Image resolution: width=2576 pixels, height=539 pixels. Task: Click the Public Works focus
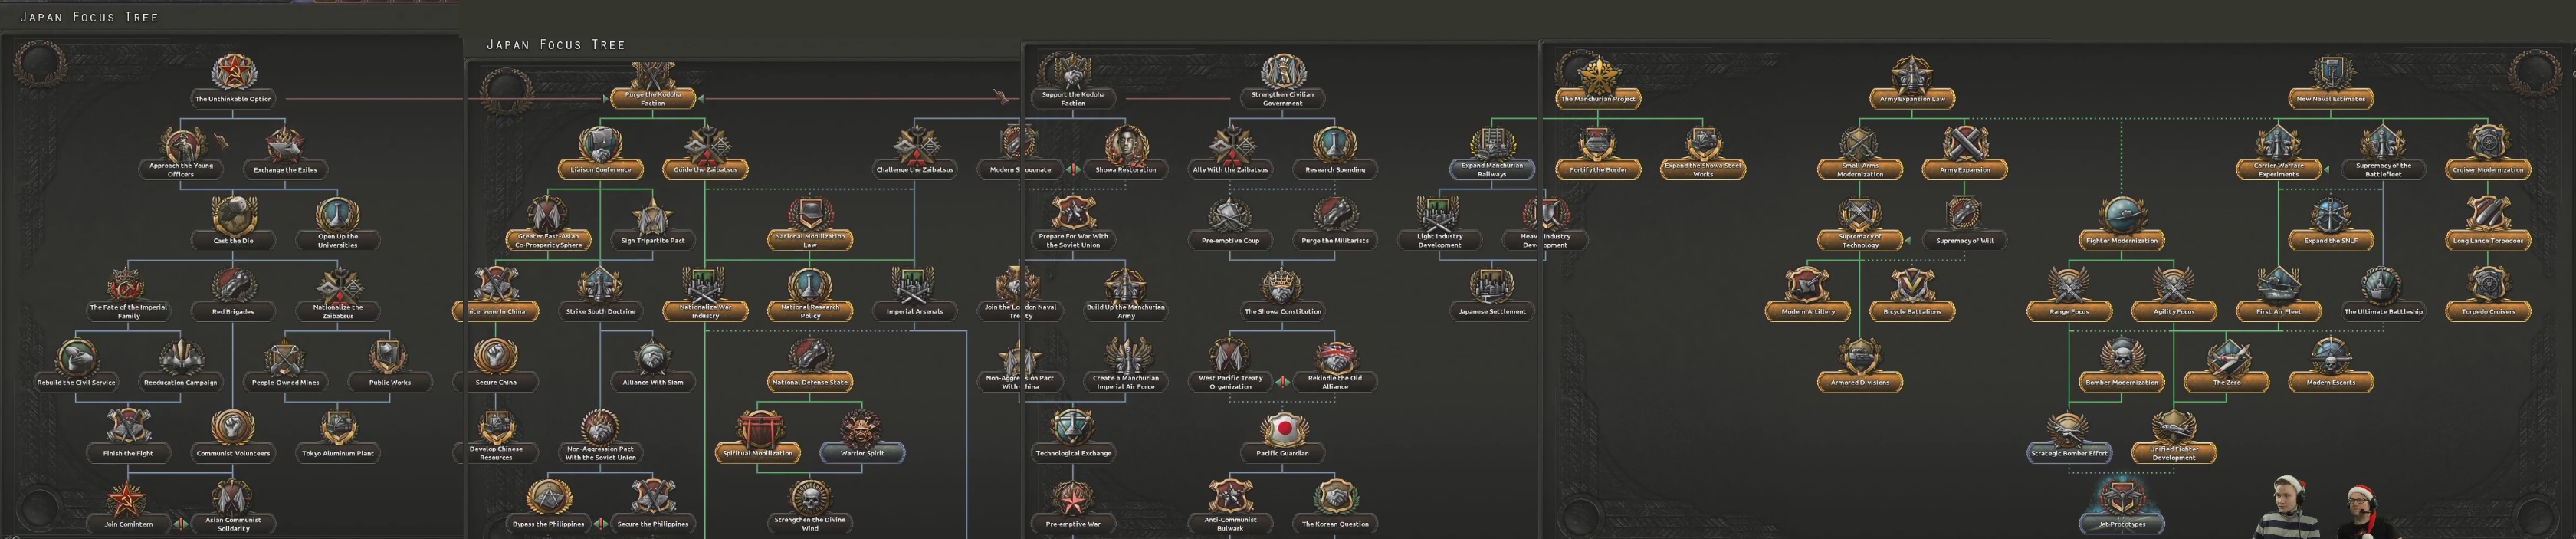pos(389,366)
